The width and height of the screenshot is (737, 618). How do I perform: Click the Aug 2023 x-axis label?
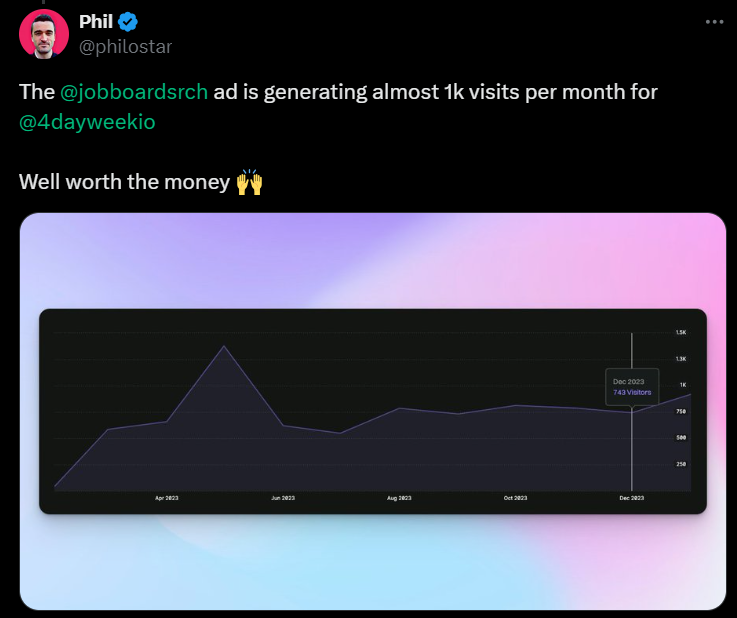pyautogui.click(x=398, y=497)
